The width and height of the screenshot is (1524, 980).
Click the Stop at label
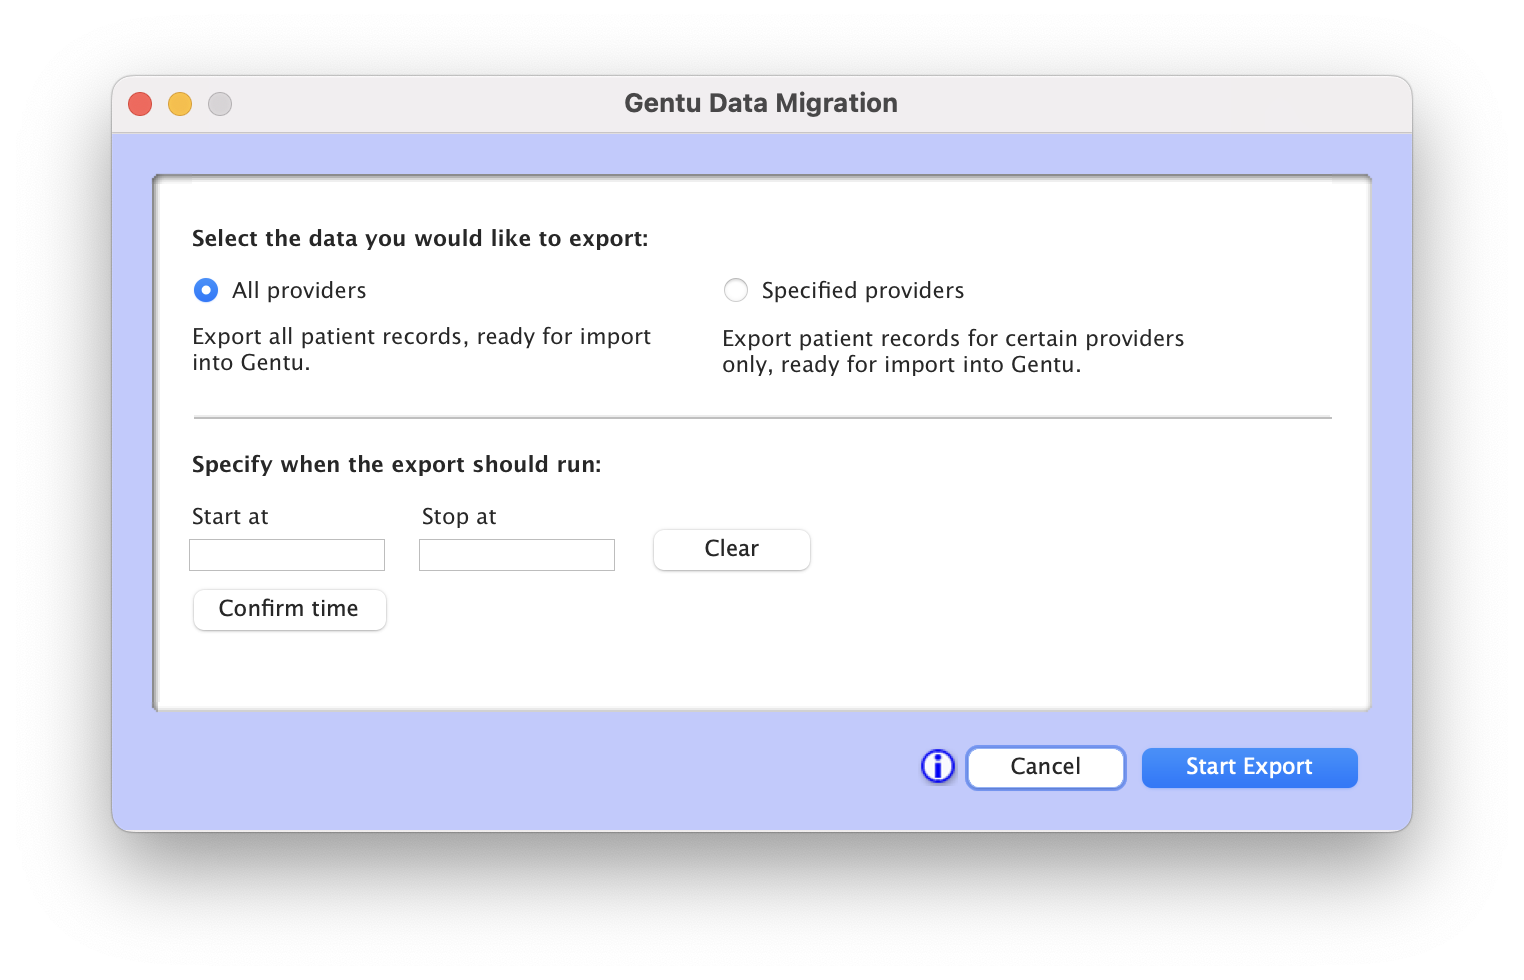pos(458,516)
